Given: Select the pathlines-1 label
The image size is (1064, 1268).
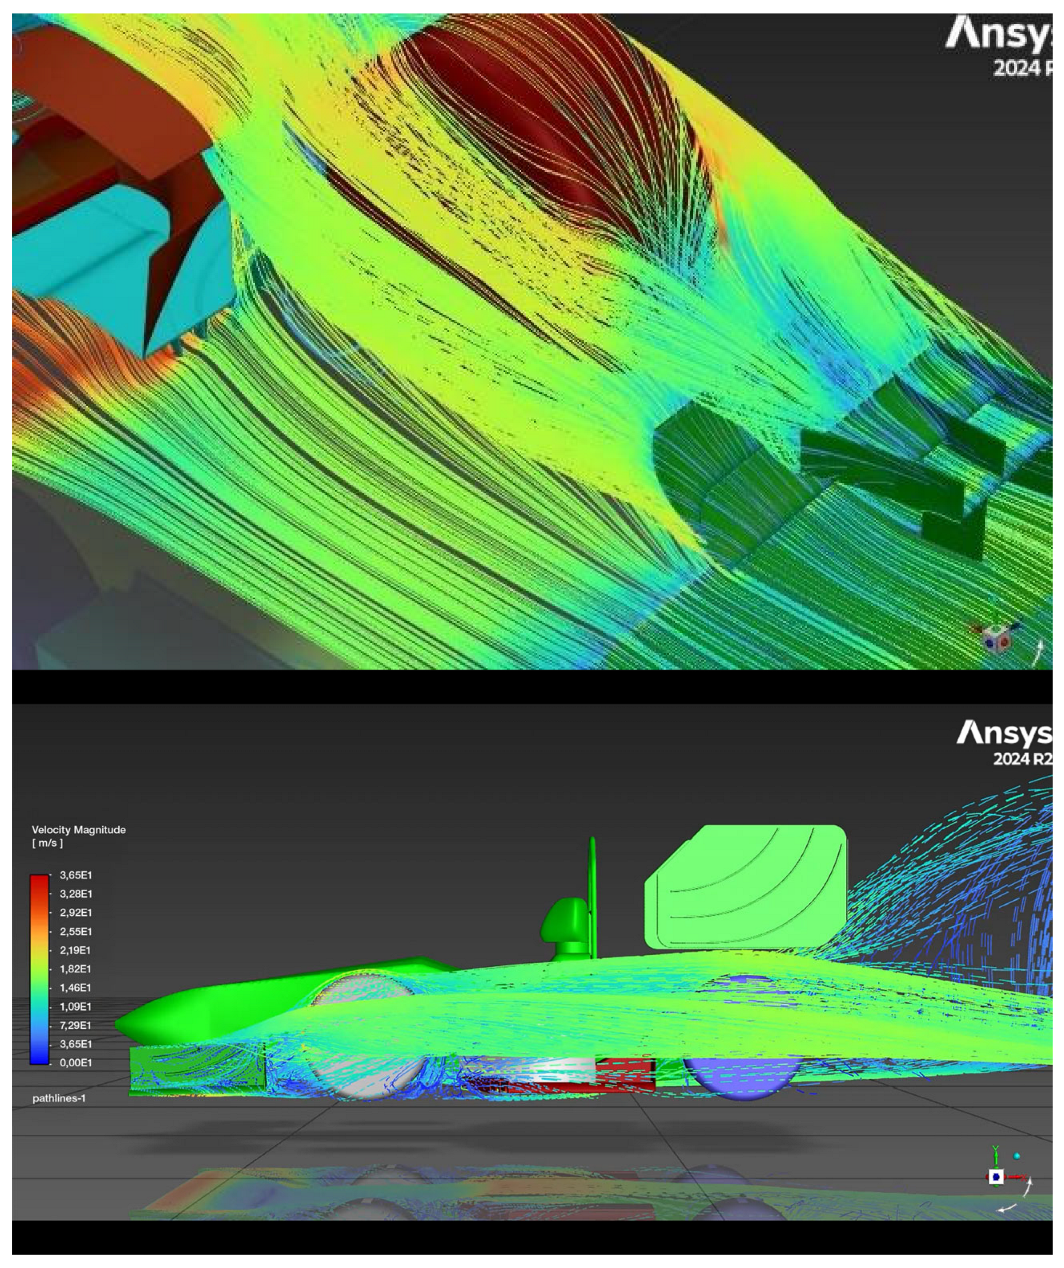Looking at the screenshot, I should [x=60, y=1098].
